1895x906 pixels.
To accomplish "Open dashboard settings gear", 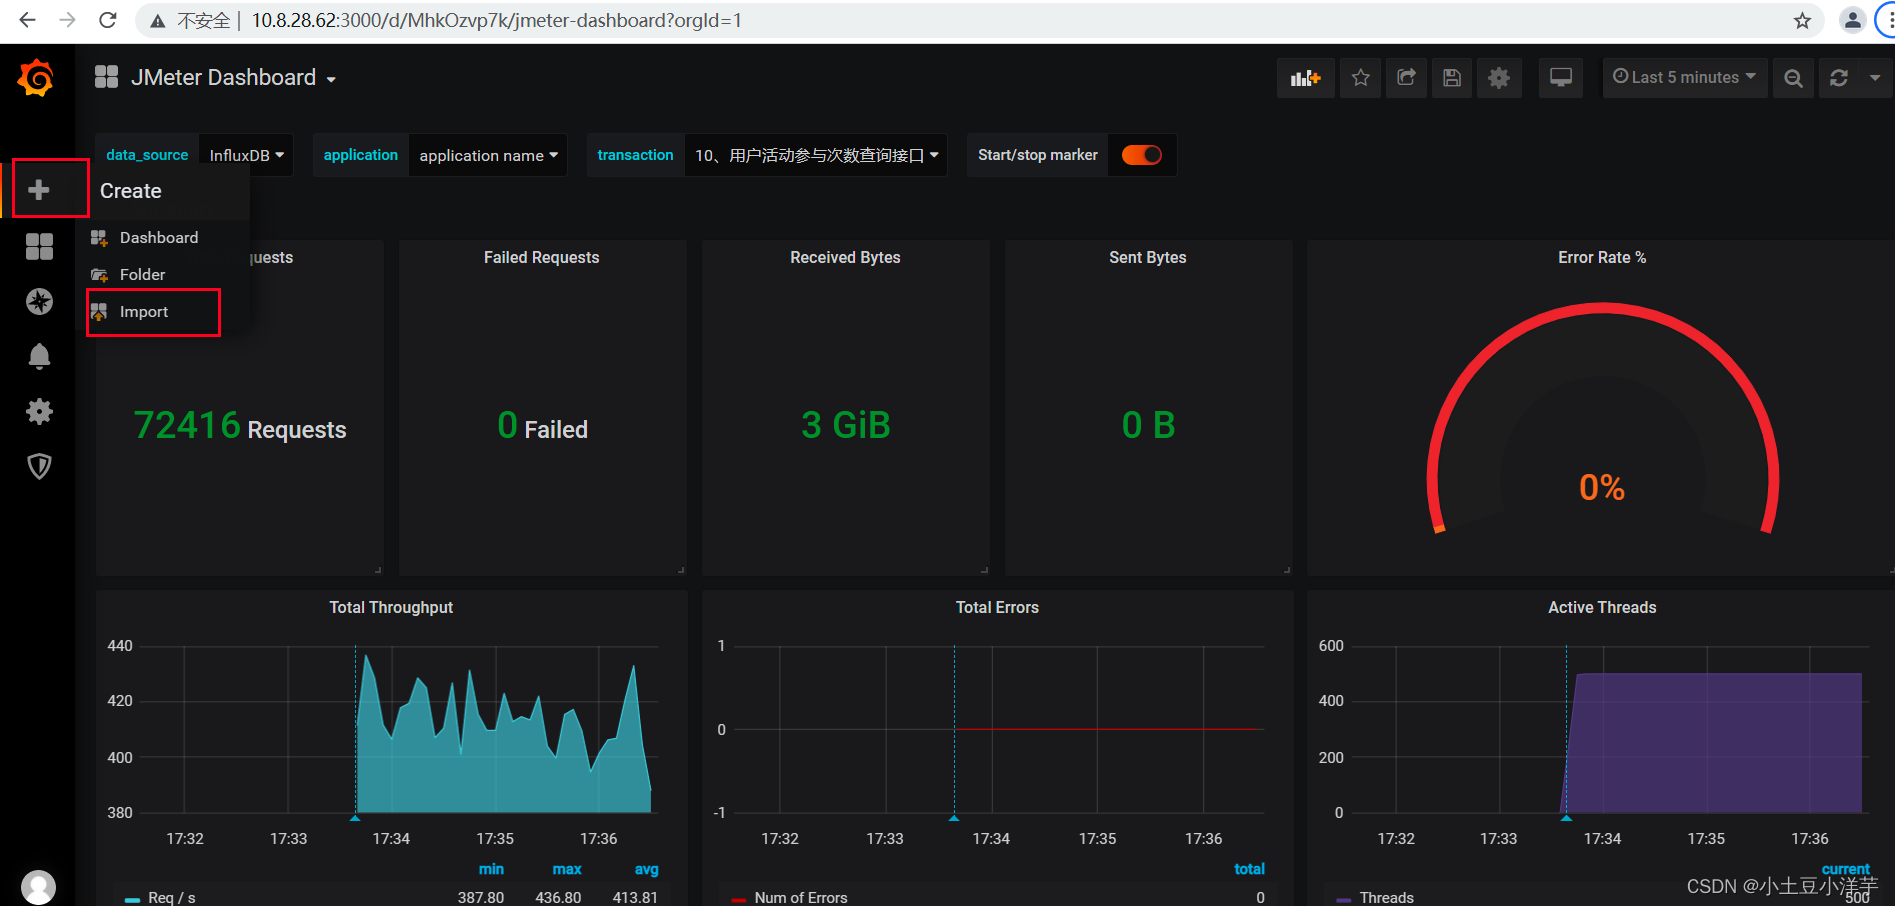I will point(1499,78).
